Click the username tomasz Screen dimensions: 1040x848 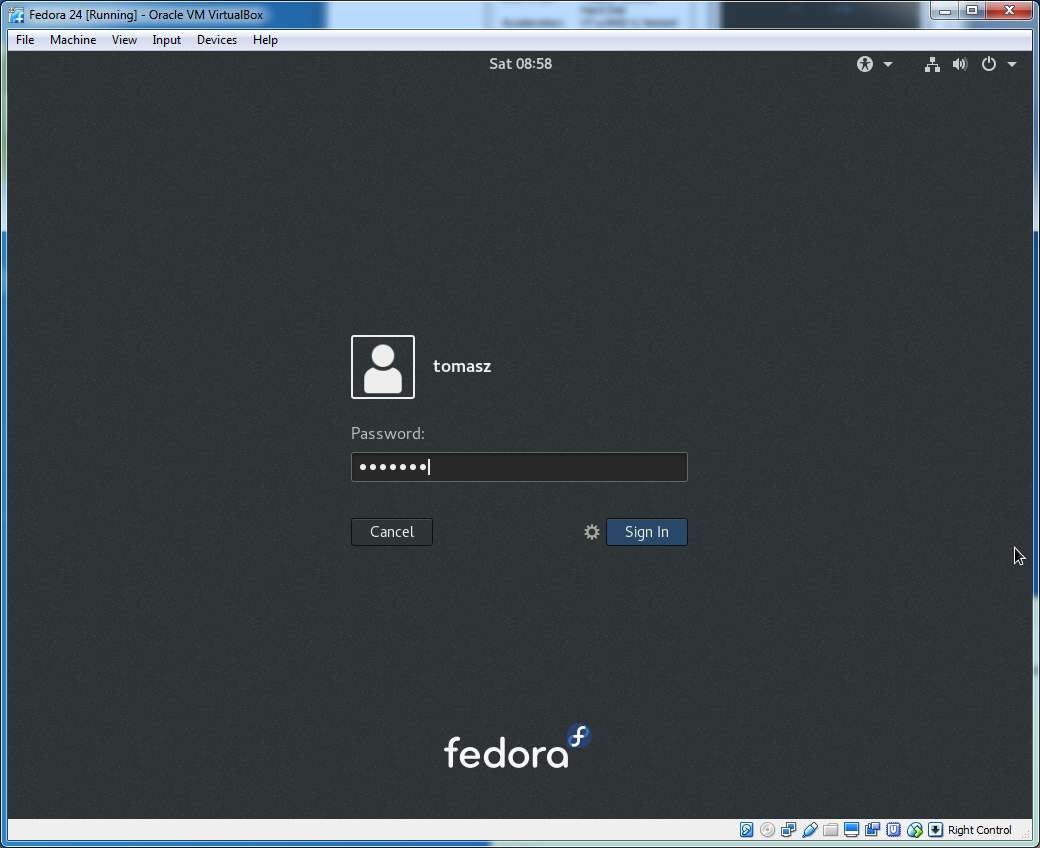[462, 366]
